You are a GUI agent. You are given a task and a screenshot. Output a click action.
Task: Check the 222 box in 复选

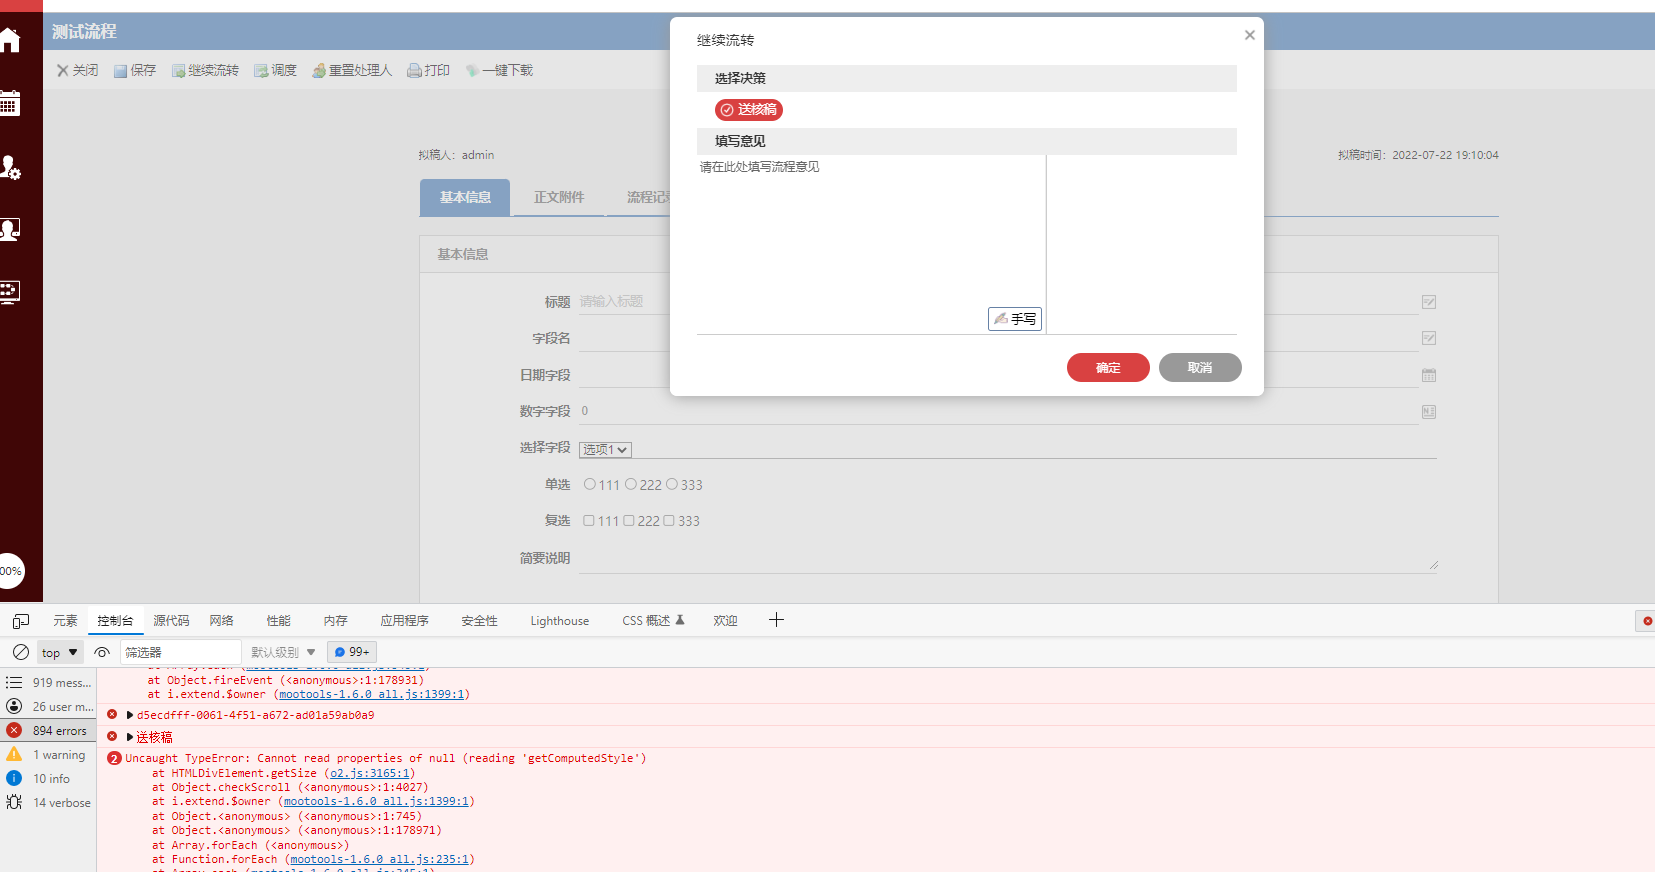pos(629,521)
